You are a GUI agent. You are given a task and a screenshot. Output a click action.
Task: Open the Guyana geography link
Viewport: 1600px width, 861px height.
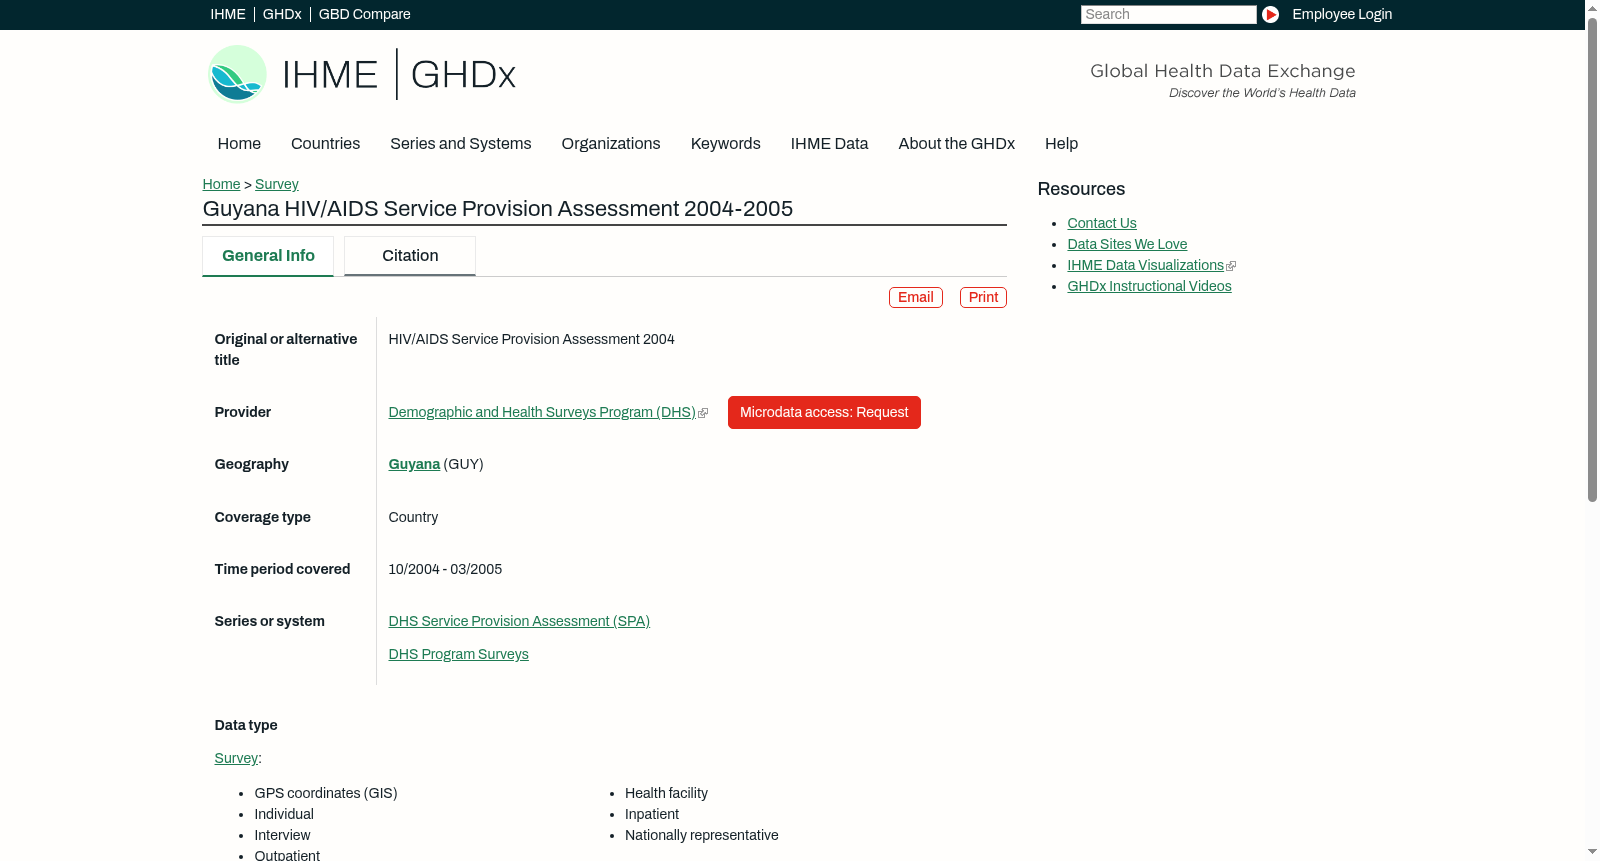point(414,464)
